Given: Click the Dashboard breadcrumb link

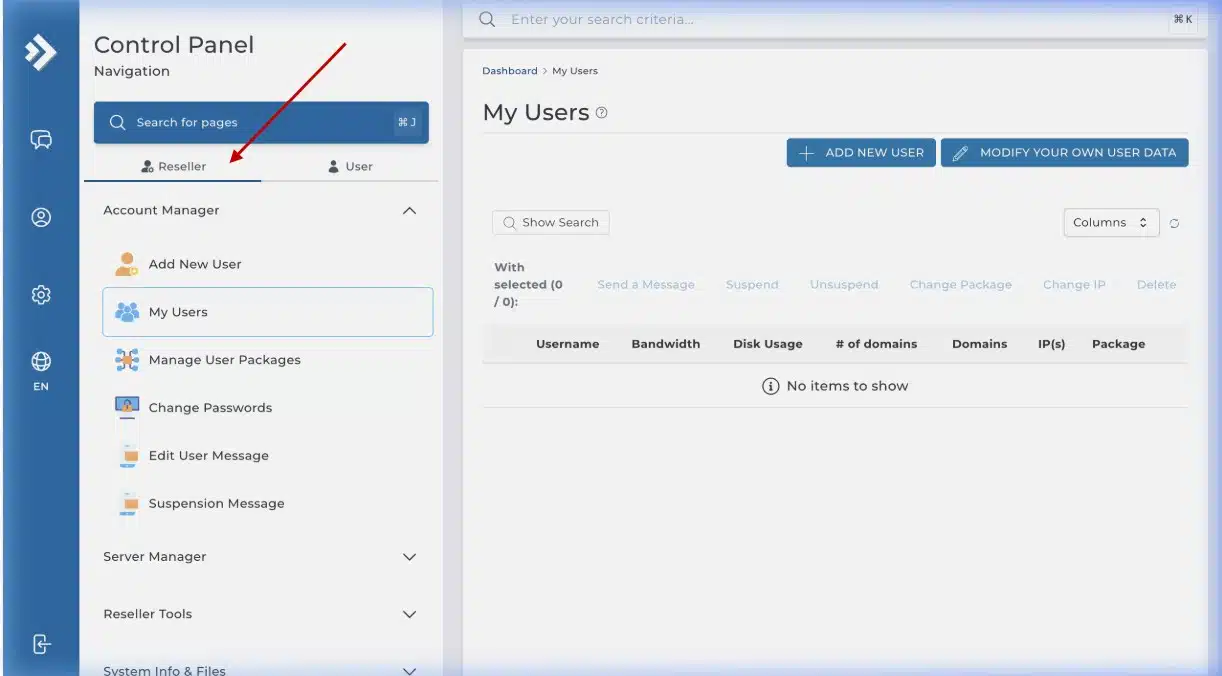Looking at the screenshot, I should pyautogui.click(x=510, y=71).
